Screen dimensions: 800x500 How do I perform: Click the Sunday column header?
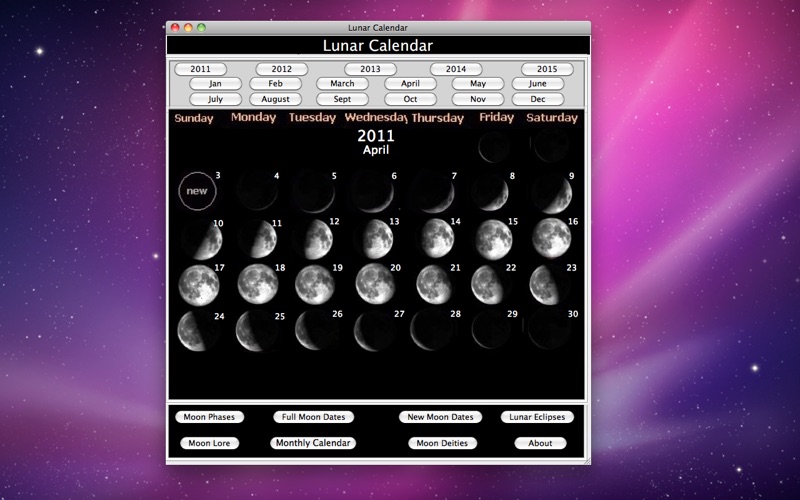click(194, 118)
